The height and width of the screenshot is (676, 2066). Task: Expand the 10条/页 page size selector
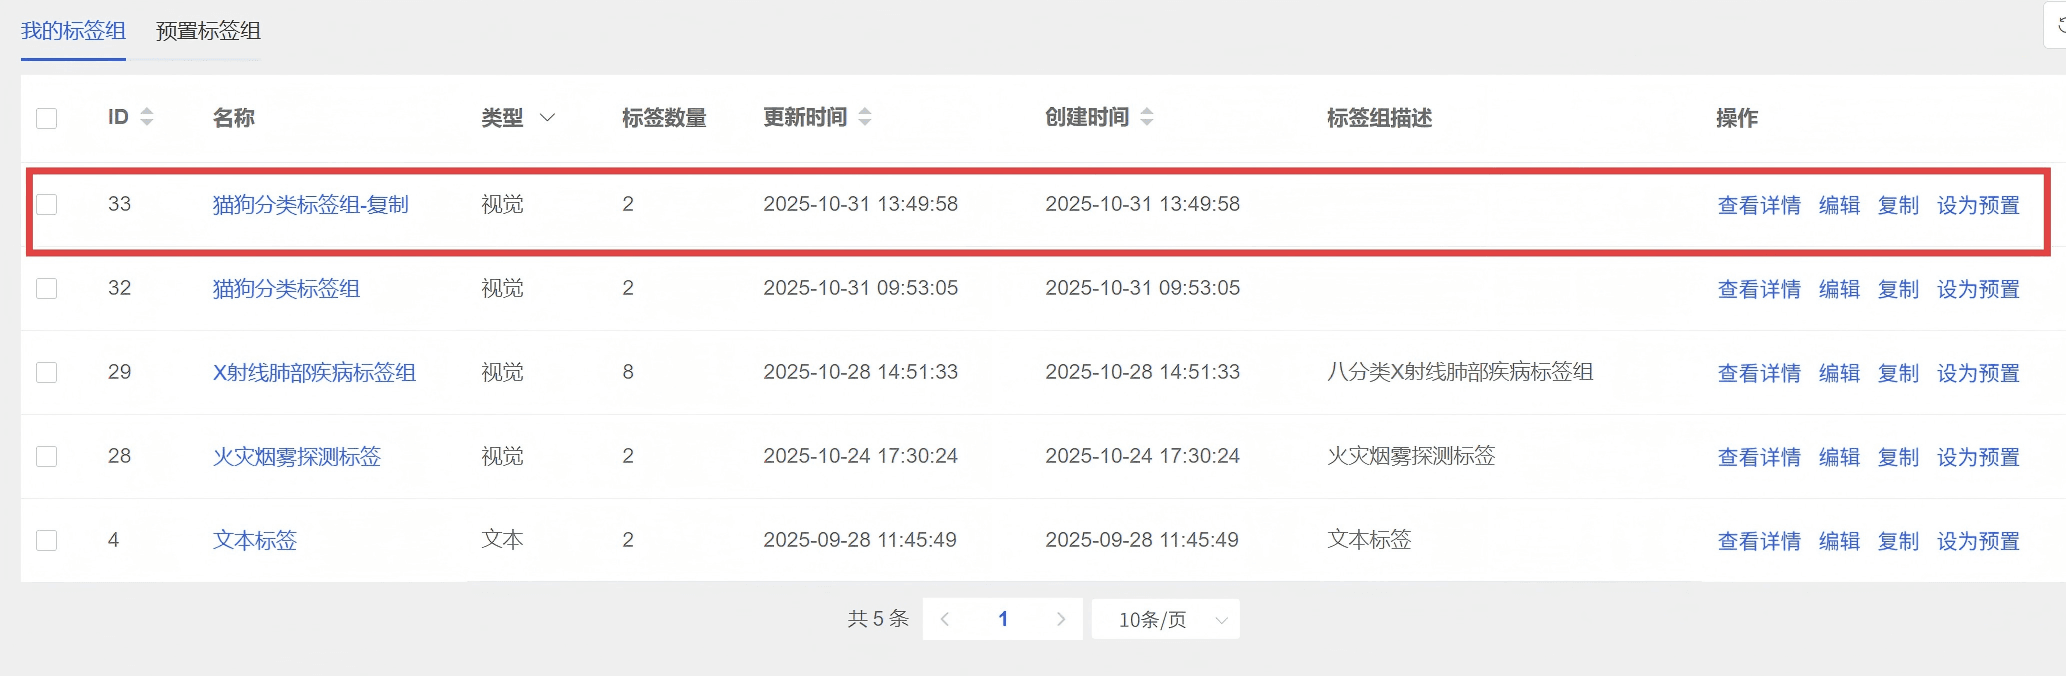(1166, 619)
